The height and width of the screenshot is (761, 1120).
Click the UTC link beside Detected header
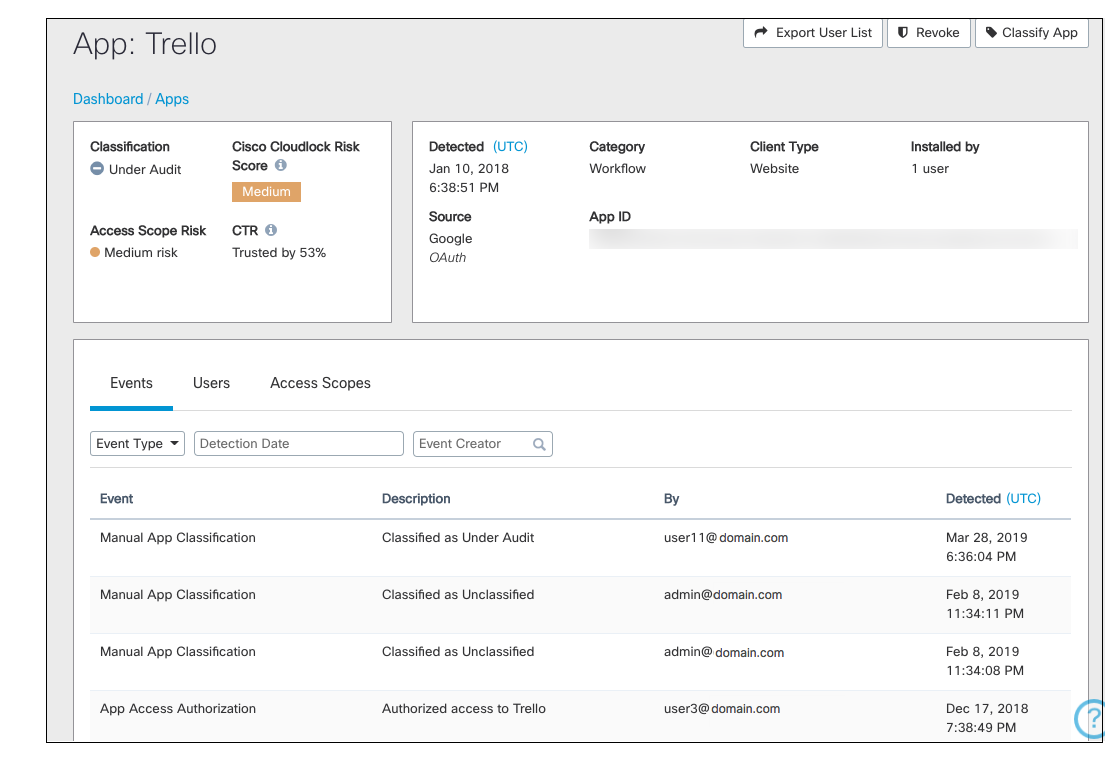[x=510, y=146]
